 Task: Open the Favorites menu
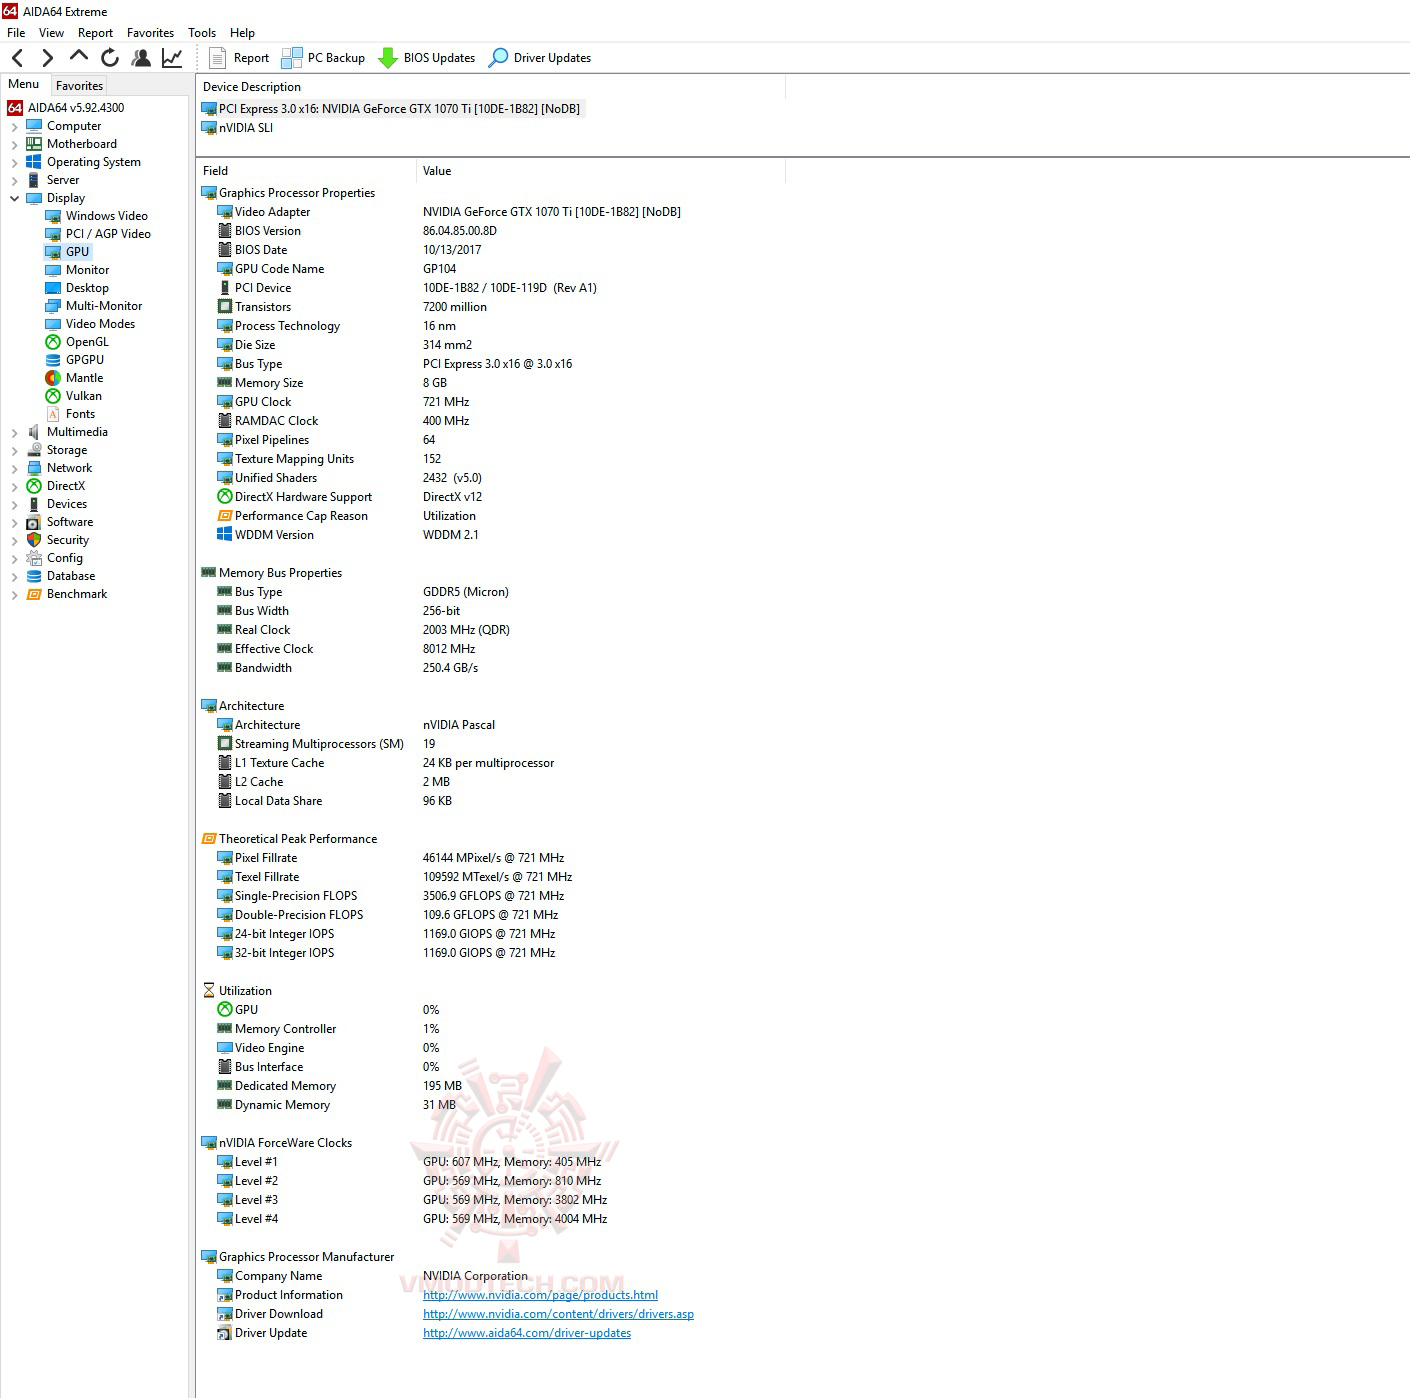150,33
